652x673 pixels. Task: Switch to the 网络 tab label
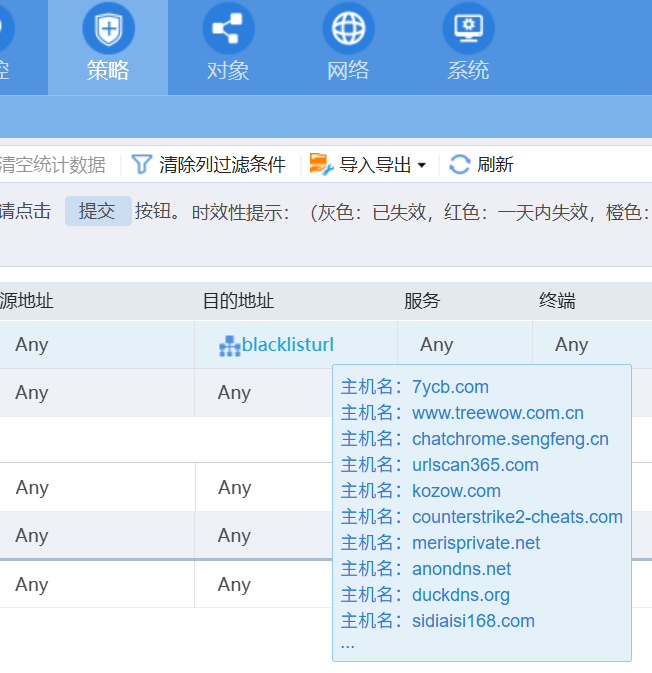pyautogui.click(x=348, y=70)
